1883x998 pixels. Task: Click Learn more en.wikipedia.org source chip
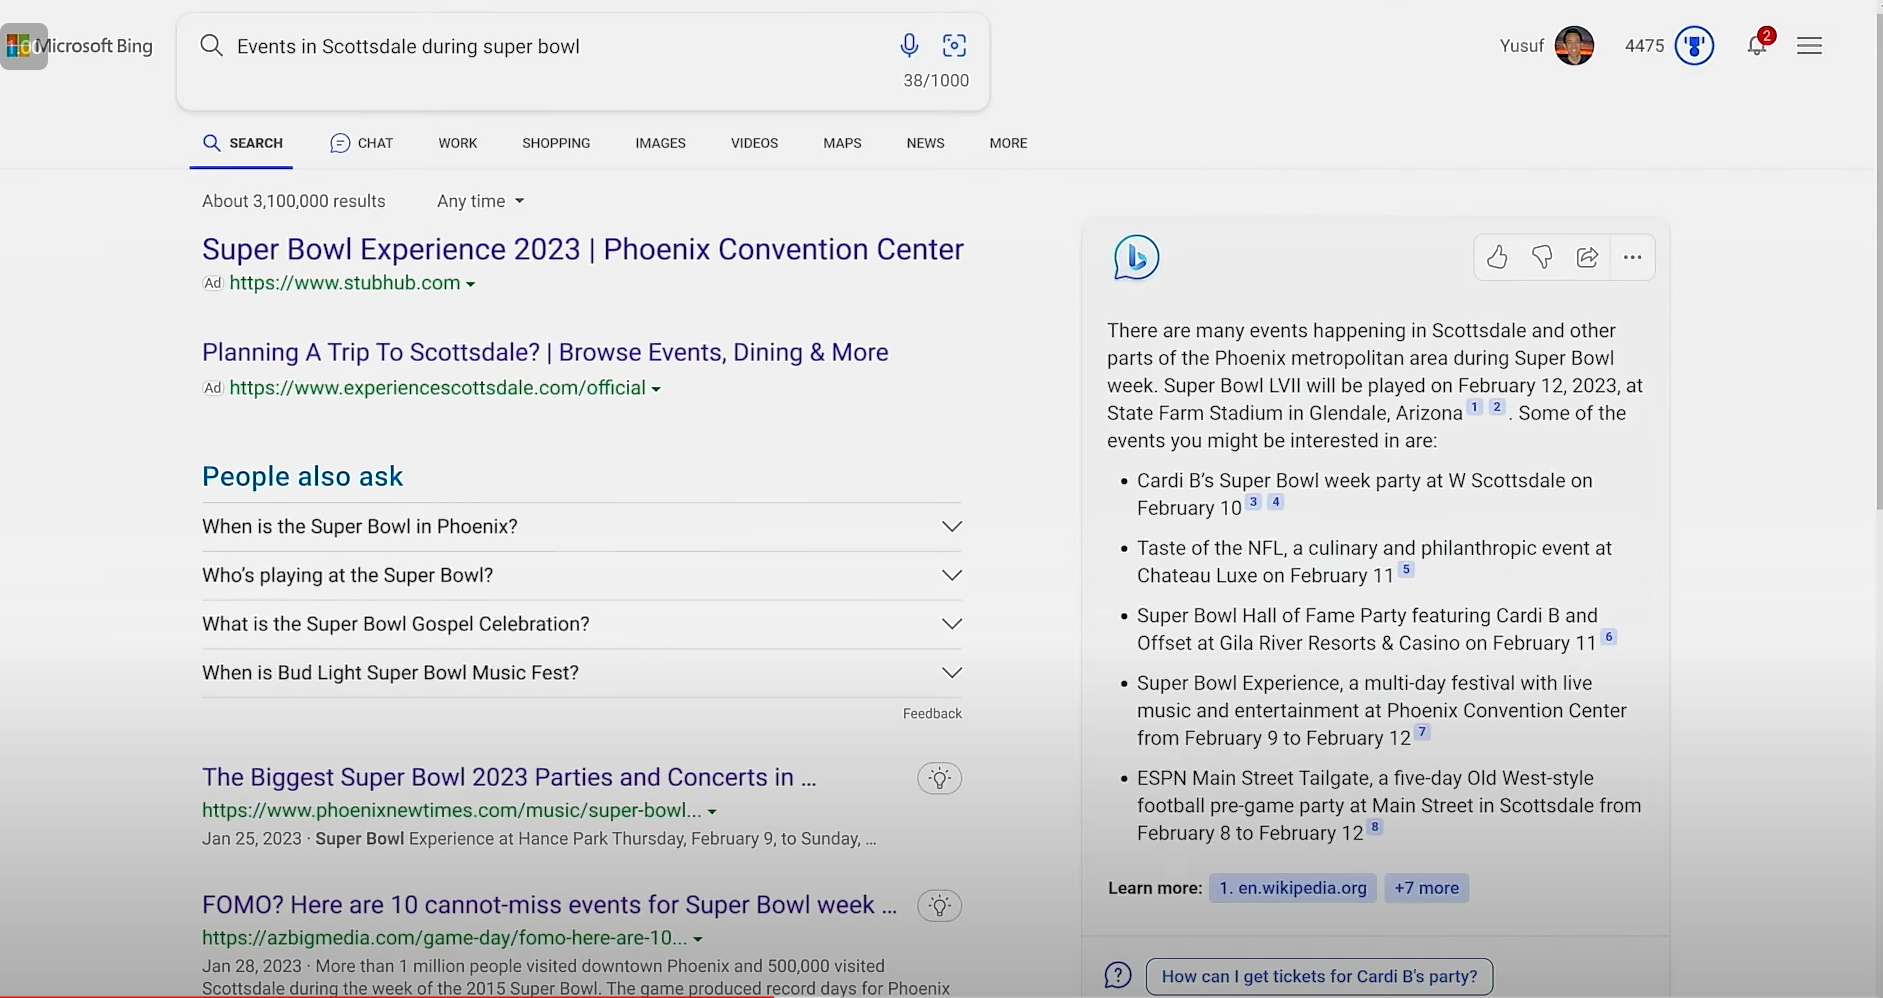point(1292,888)
